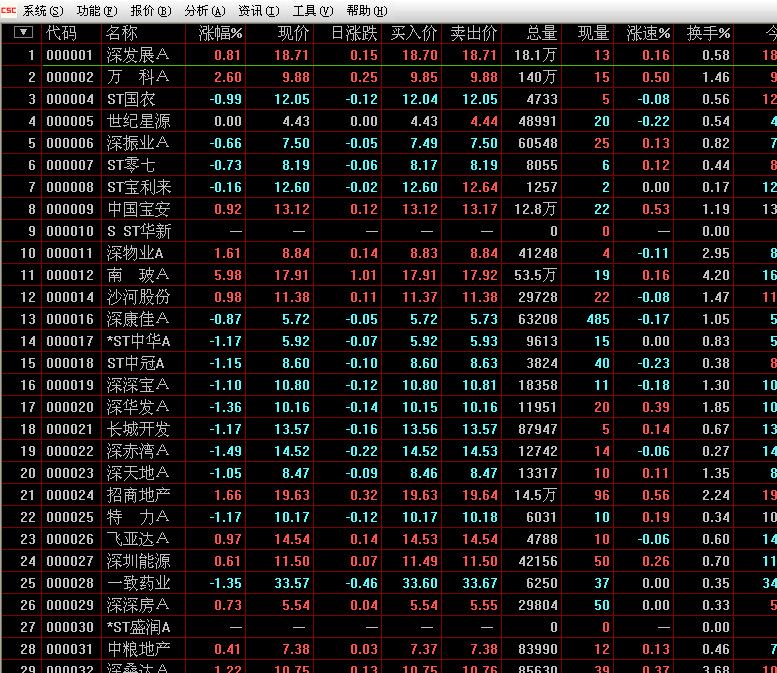Viewport: 777px width, 673px height.
Task: Open the 分析 menu
Action: pos(204,11)
